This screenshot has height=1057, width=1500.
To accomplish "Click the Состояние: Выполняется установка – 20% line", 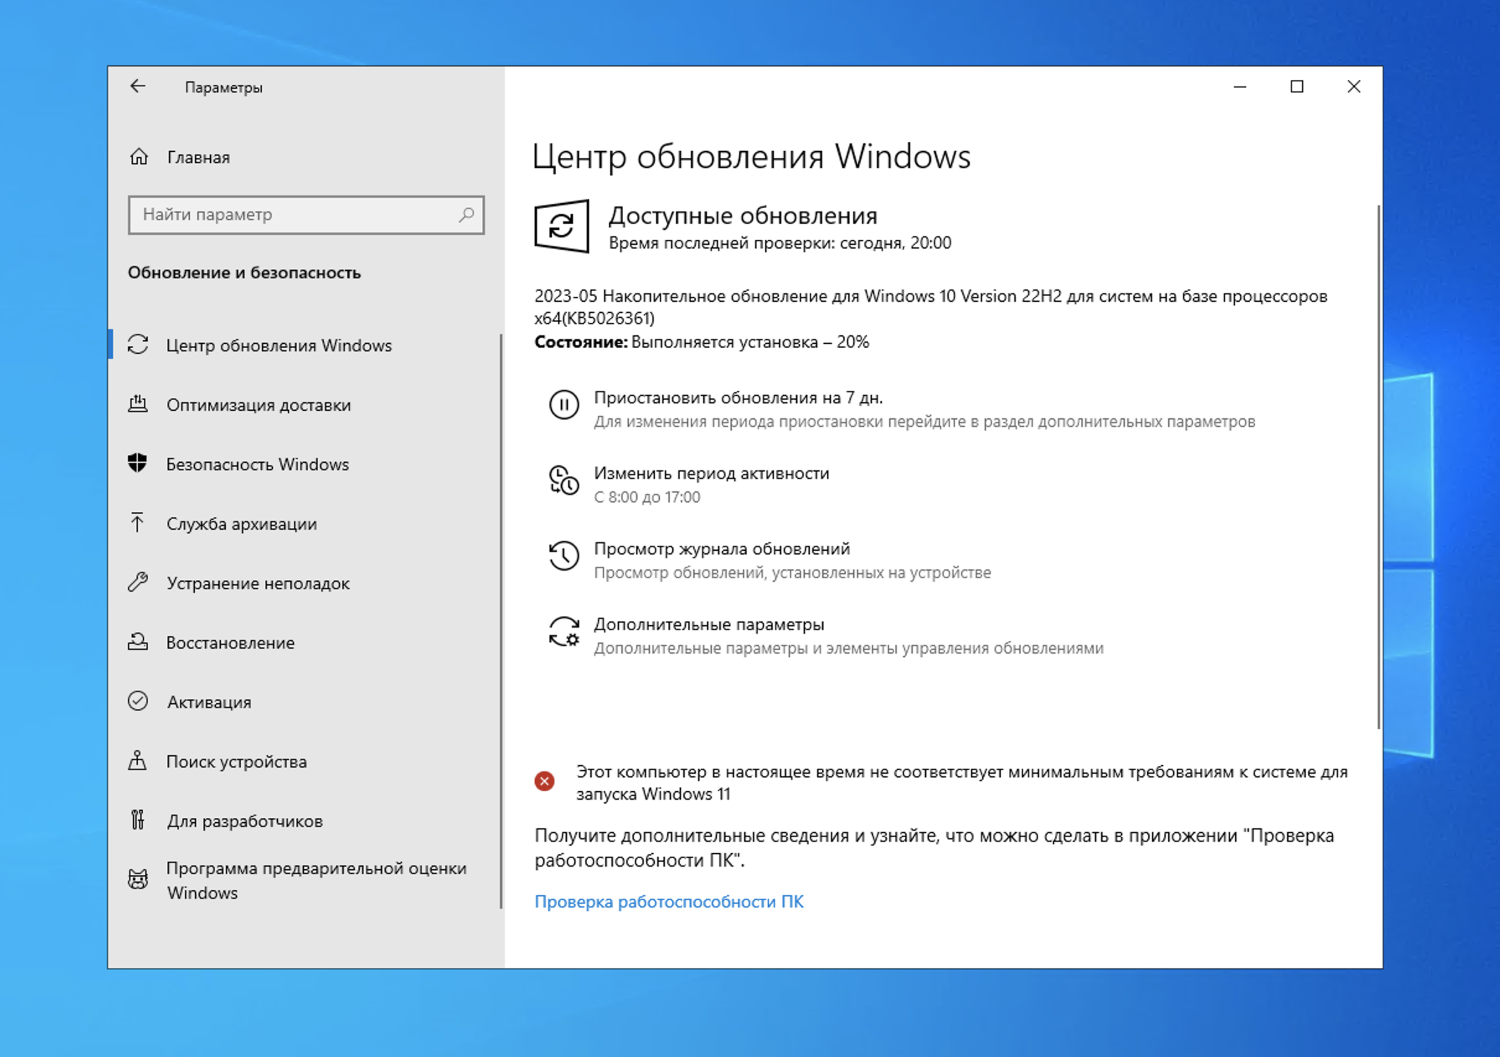I will point(702,342).
